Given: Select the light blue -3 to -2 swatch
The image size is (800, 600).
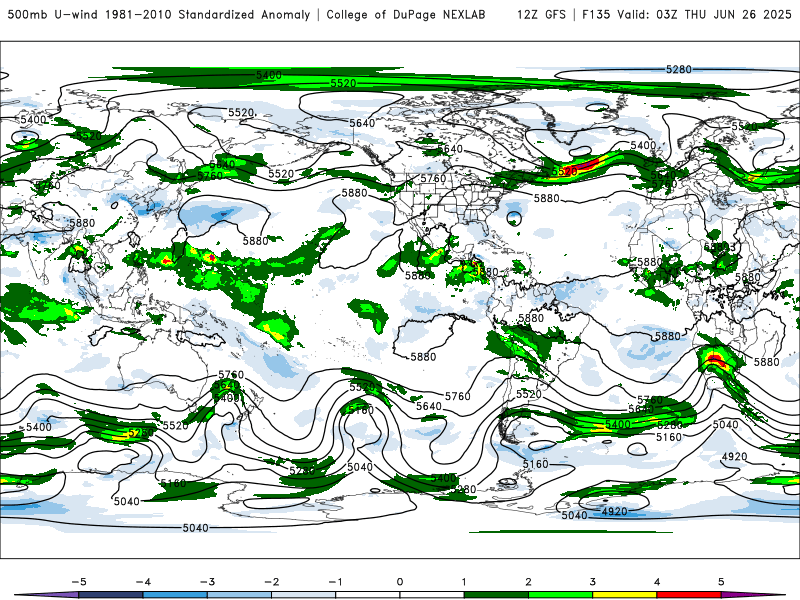Looking at the screenshot, I should [x=239, y=595].
